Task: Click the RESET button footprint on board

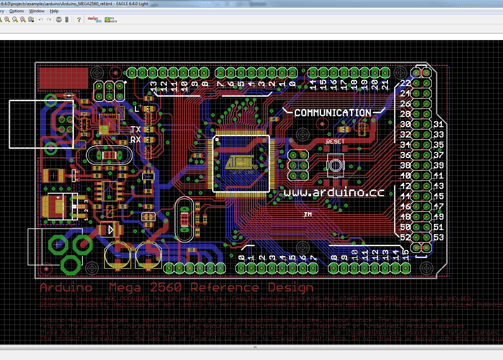Action: click(x=335, y=165)
